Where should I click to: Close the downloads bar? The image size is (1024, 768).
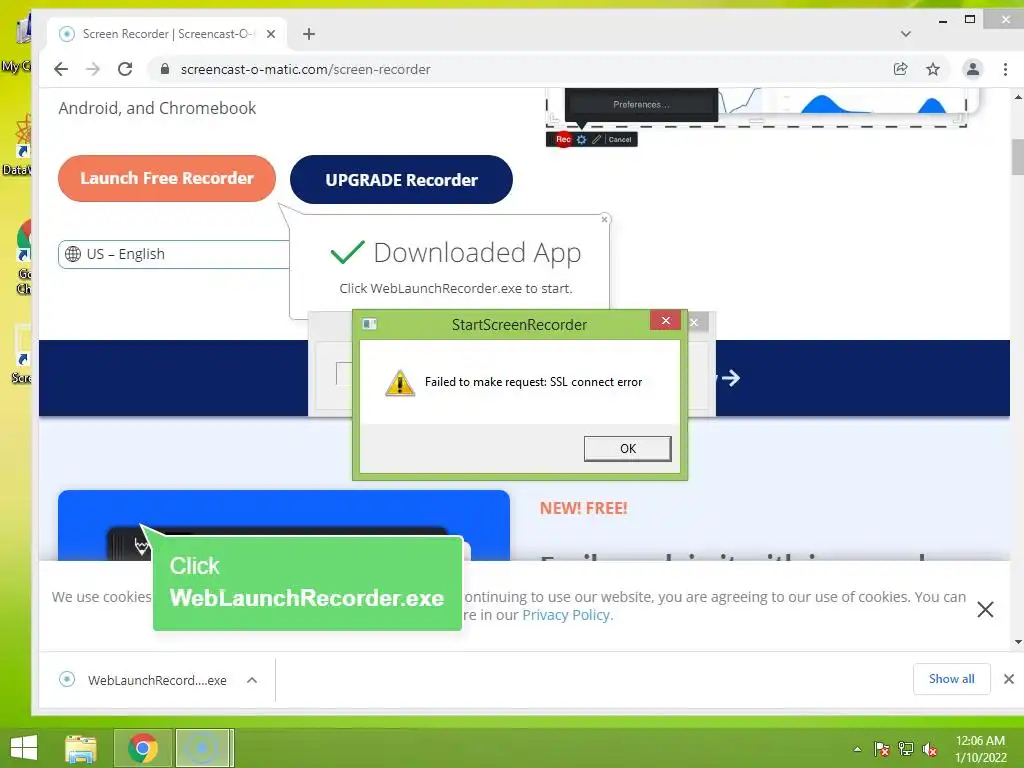[x=1008, y=679]
